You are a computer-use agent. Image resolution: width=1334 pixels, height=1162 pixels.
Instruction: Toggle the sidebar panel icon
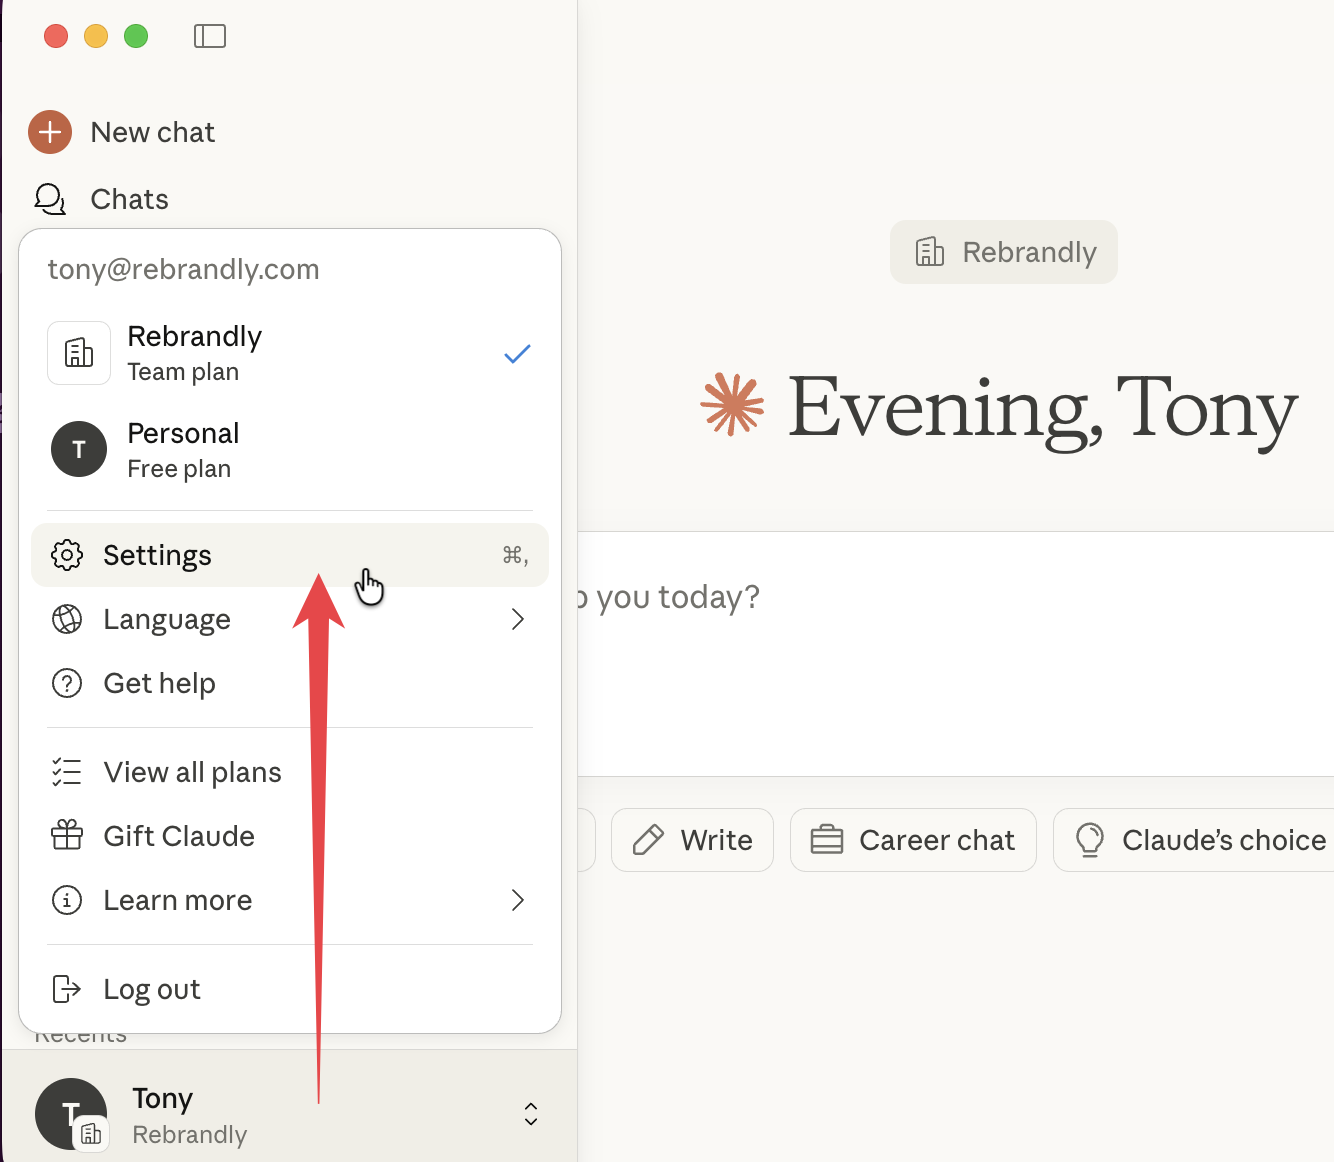click(x=210, y=36)
